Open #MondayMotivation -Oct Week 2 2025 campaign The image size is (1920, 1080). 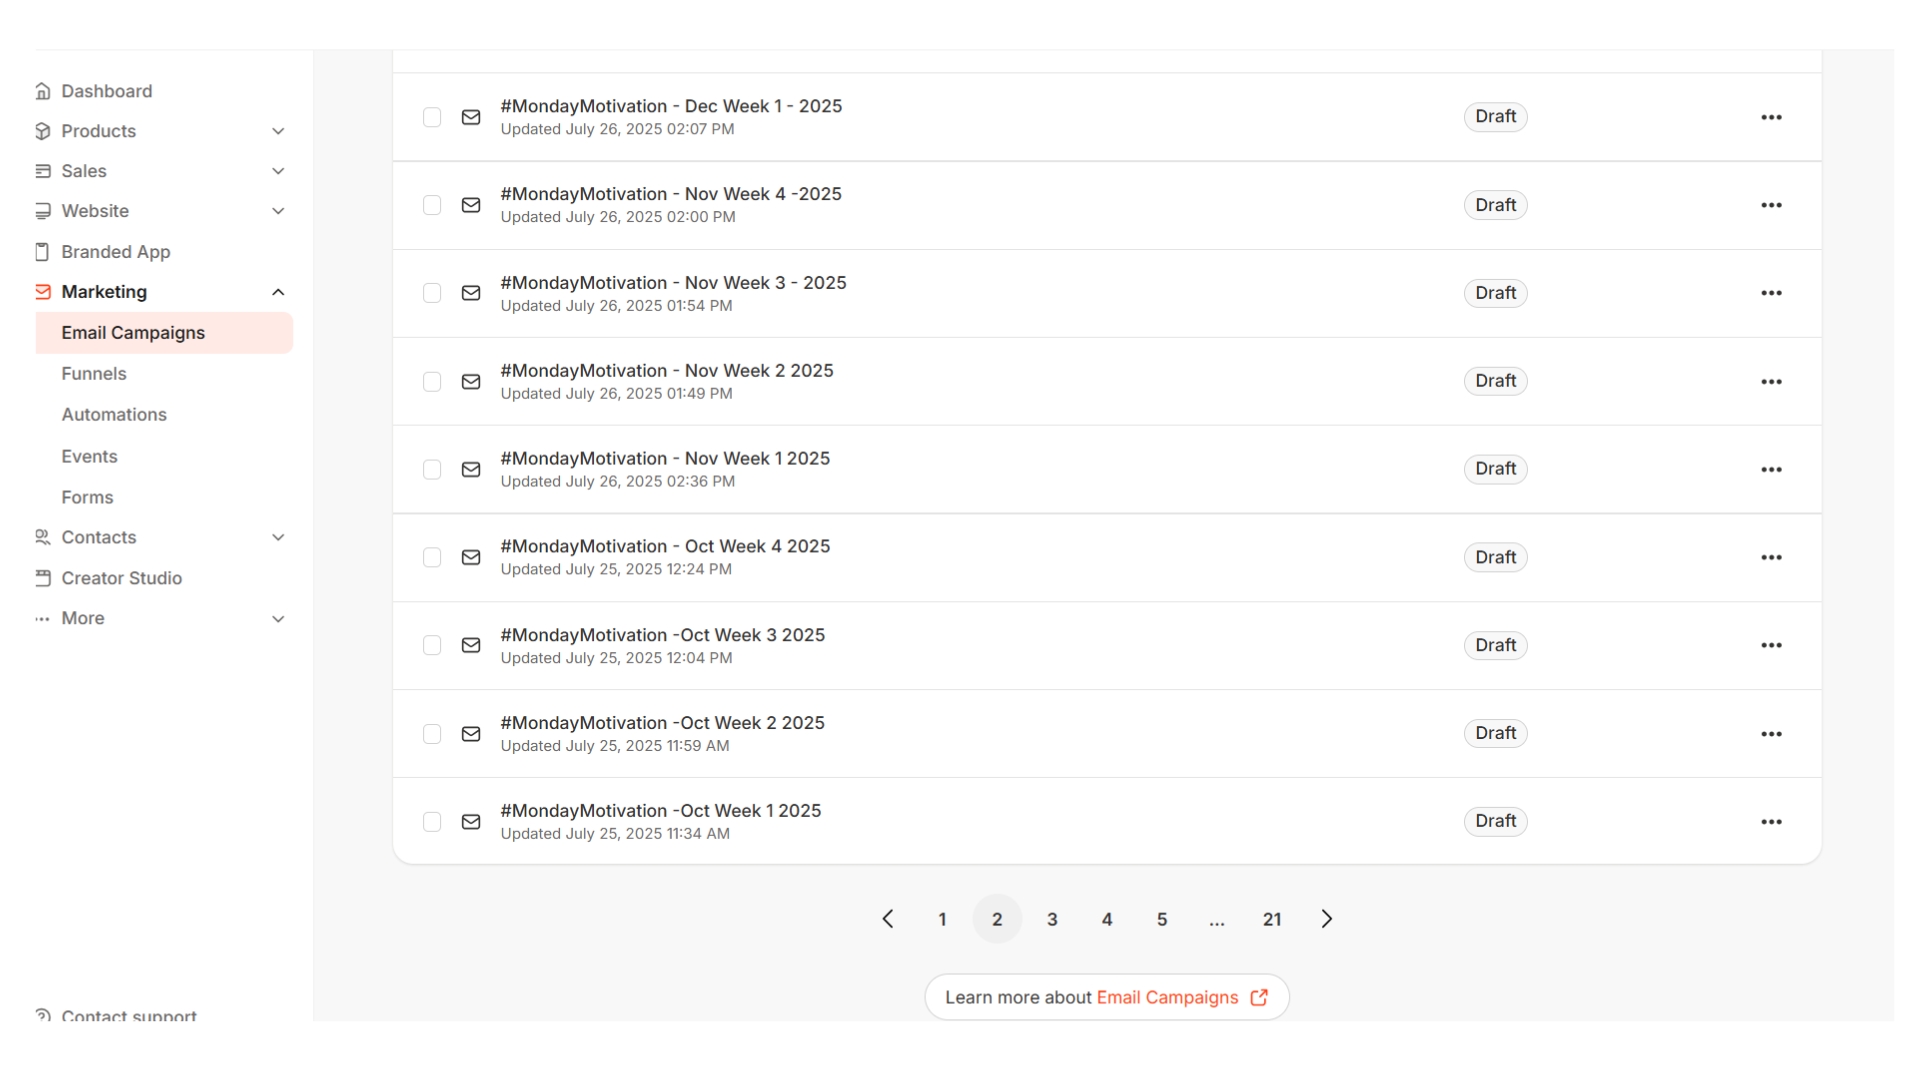[662, 722]
